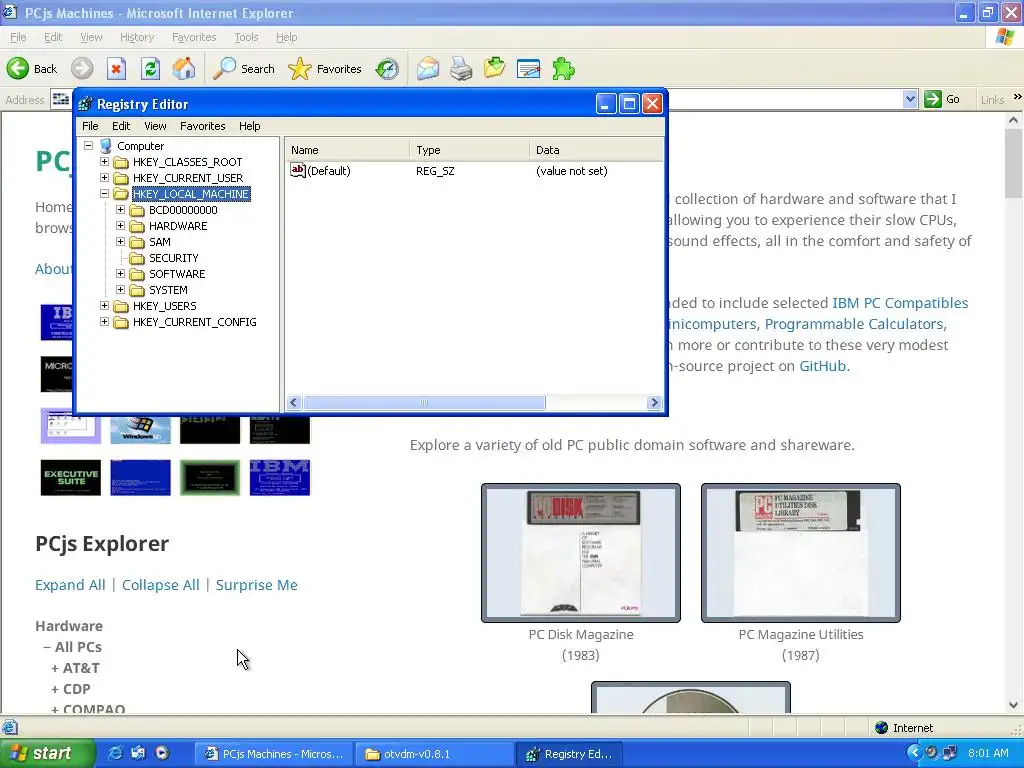Click the Mail envelope icon in IE
The width and height of the screenshot is (1024, 768).
(x=428, y=69)
